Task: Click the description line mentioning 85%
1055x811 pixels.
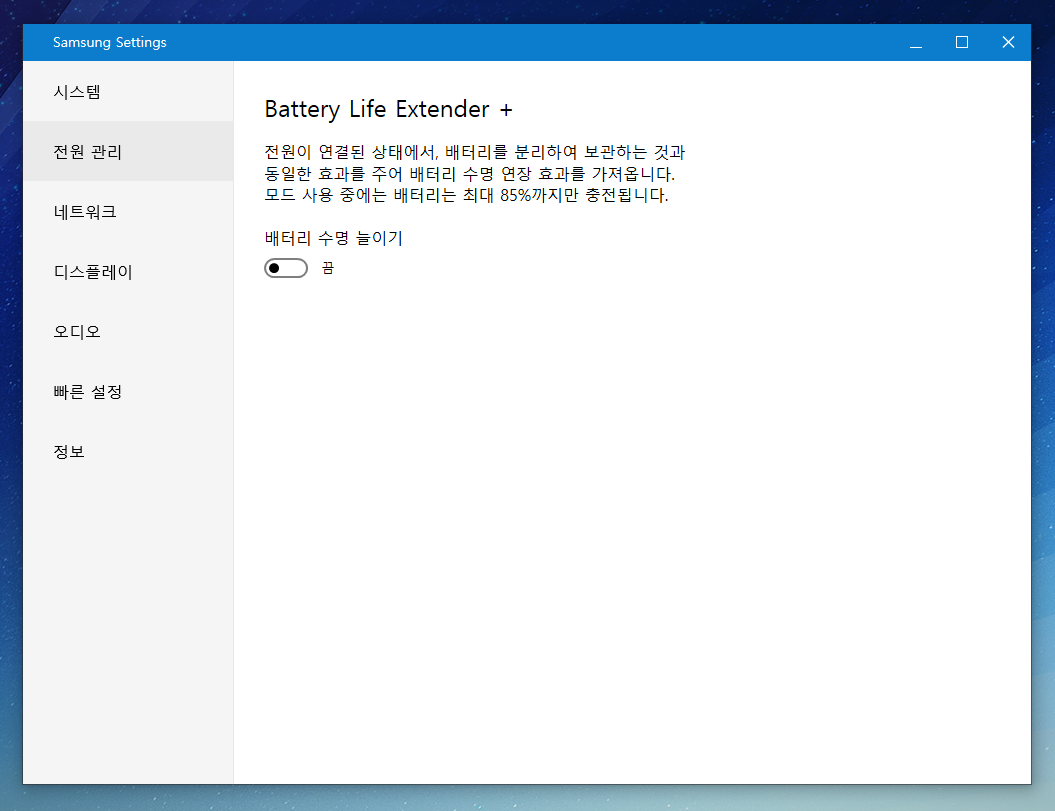Action: point(466,195)
